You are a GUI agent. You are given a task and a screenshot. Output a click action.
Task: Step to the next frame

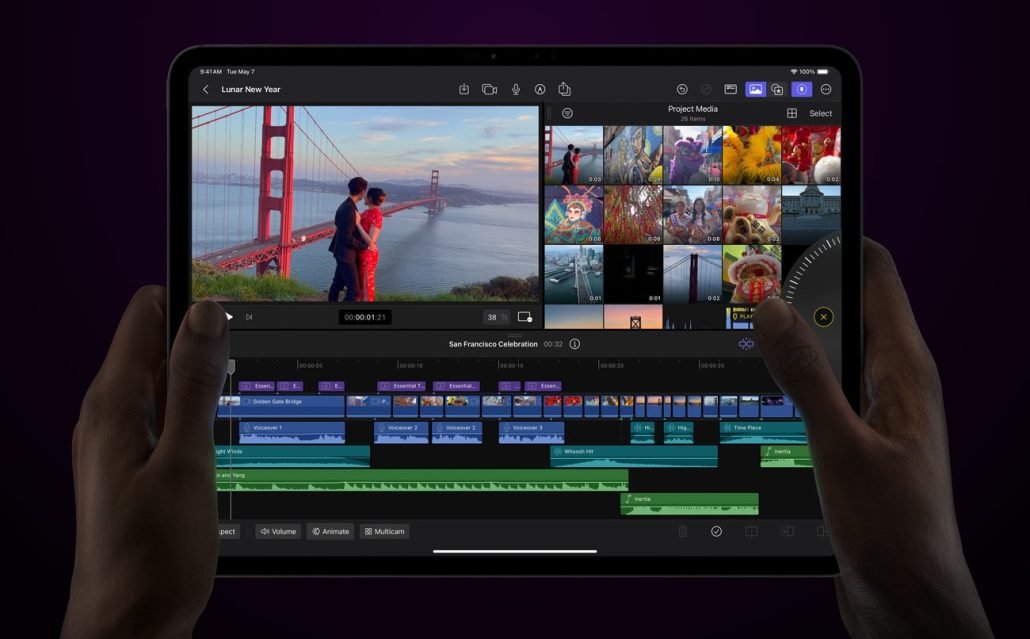click(249, 317)
